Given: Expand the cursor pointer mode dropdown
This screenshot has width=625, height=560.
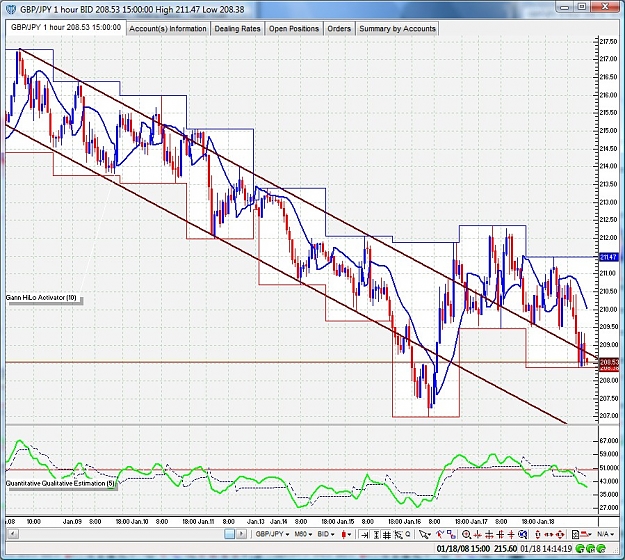Looking at the screenshot, I should [x=425, y=534].
